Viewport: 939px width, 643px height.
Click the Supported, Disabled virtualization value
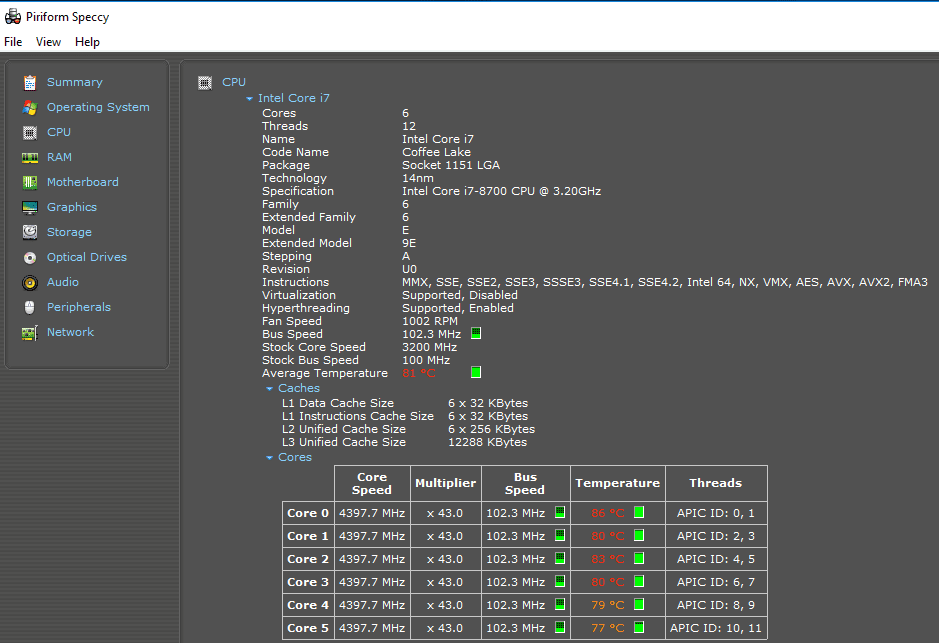[x=460, y=295]
